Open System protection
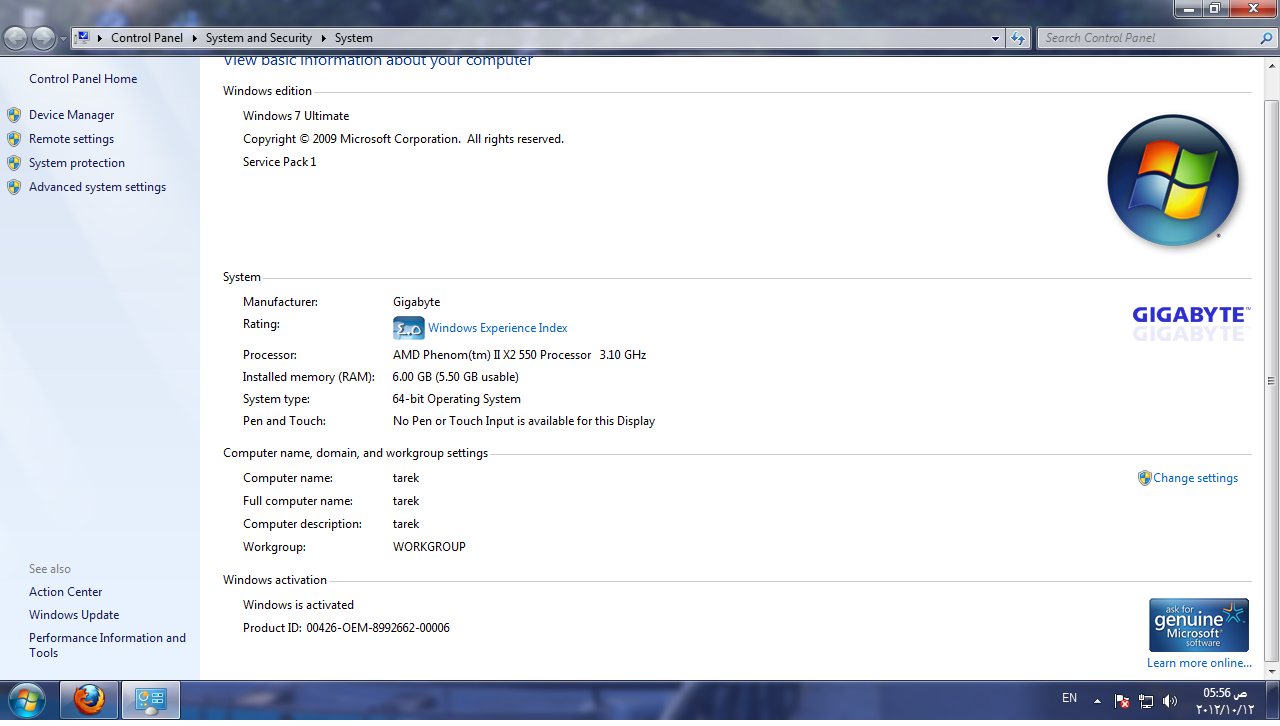The height and width of the screenshot is (726, 1280). point(77,163)
